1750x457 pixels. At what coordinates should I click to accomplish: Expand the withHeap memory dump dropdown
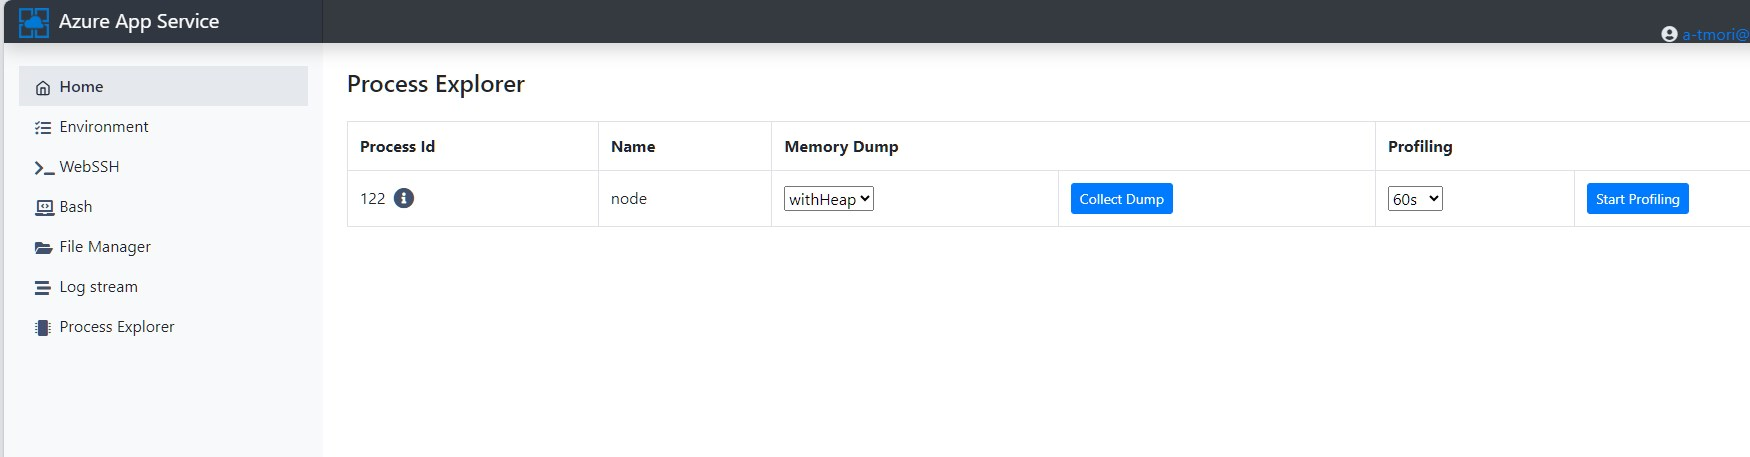click(x=829, y=199)
